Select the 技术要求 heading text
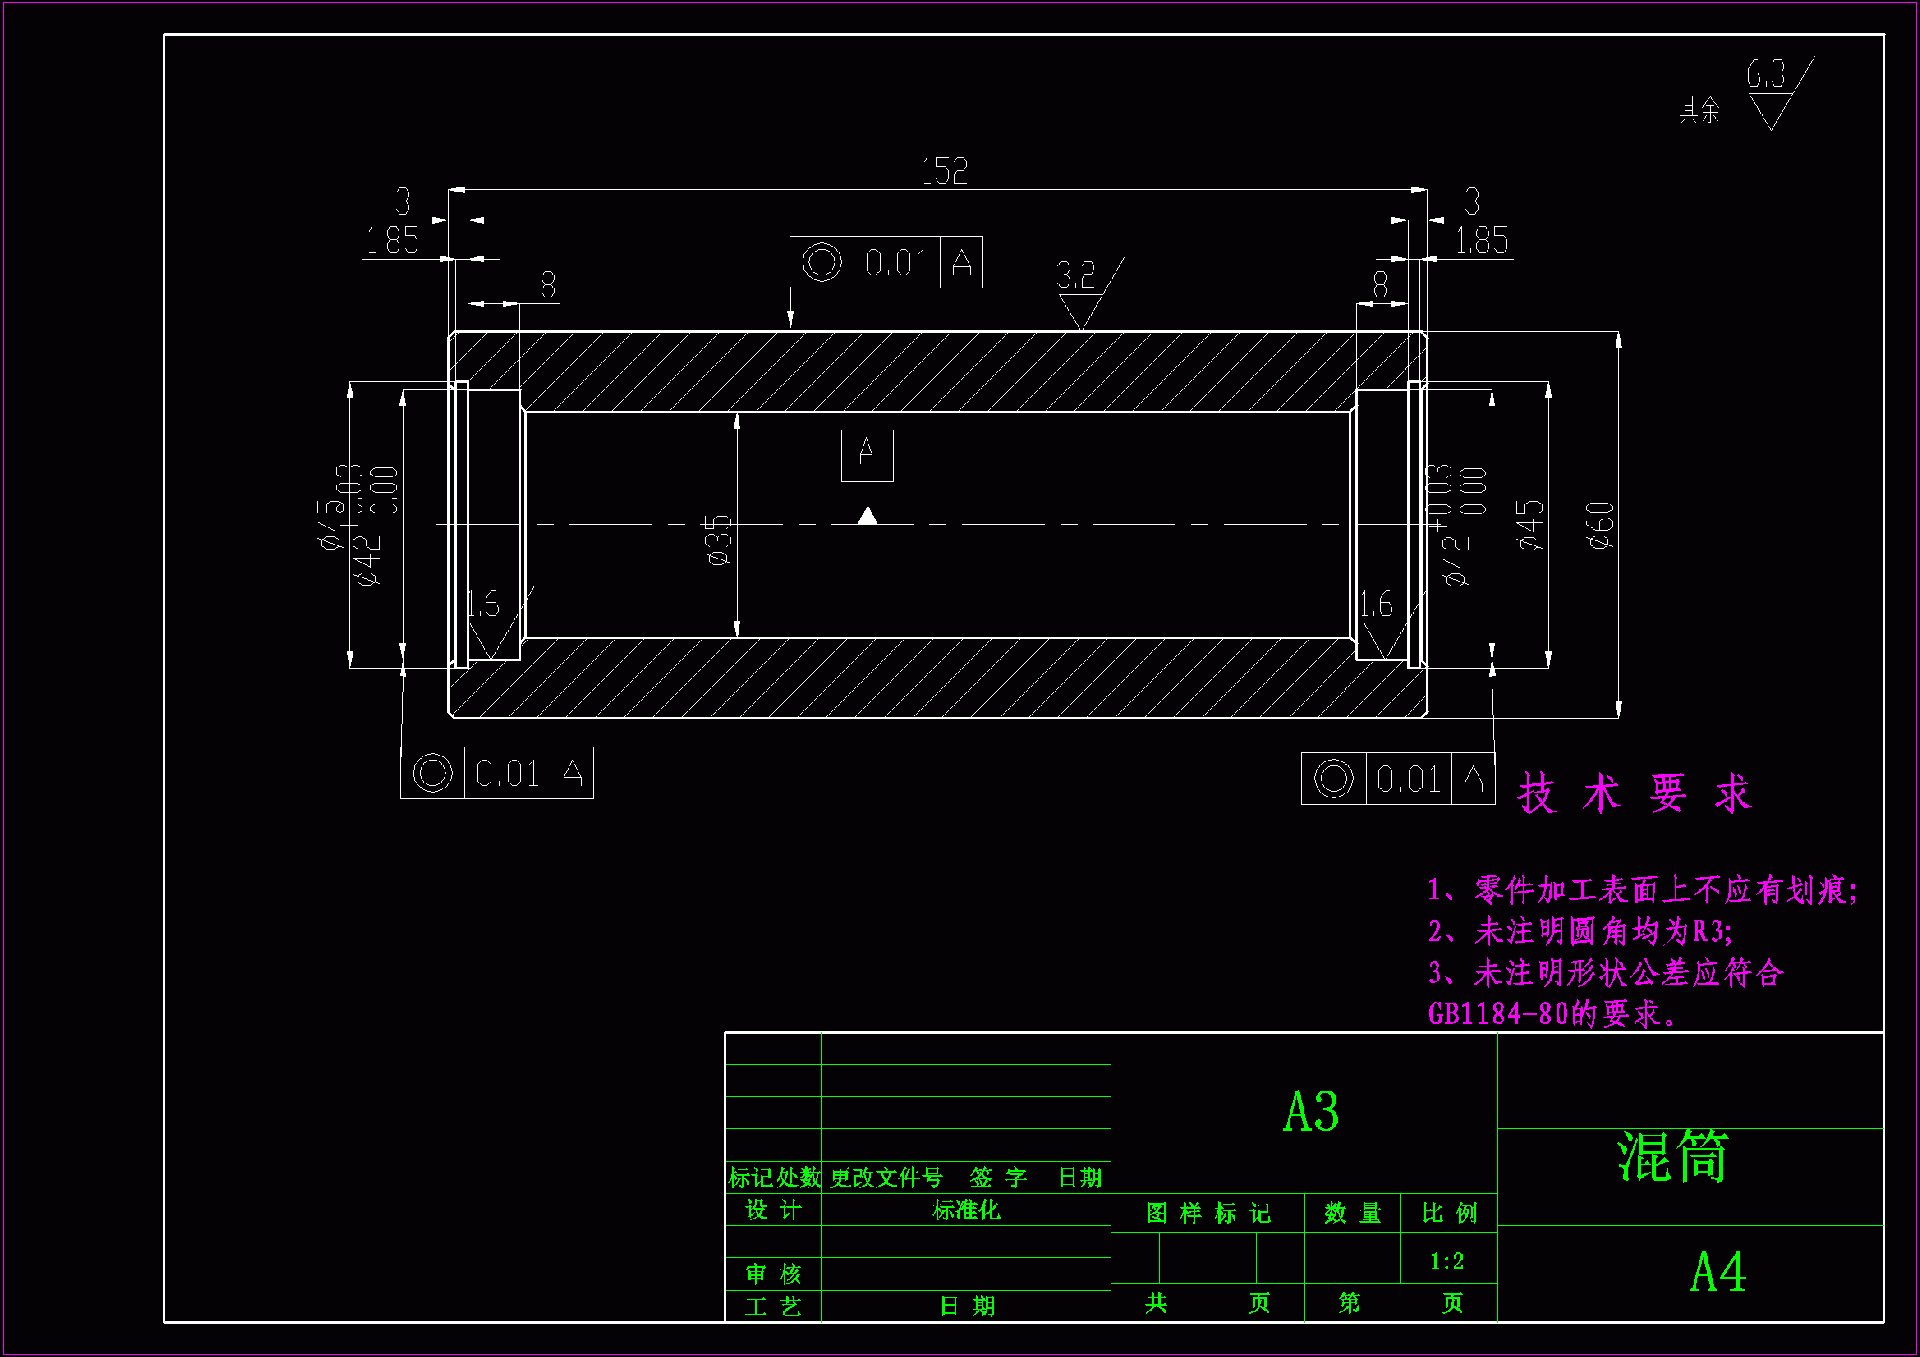The width and height of the screenshot is (1920, 1357). [x=1634, y=794]
